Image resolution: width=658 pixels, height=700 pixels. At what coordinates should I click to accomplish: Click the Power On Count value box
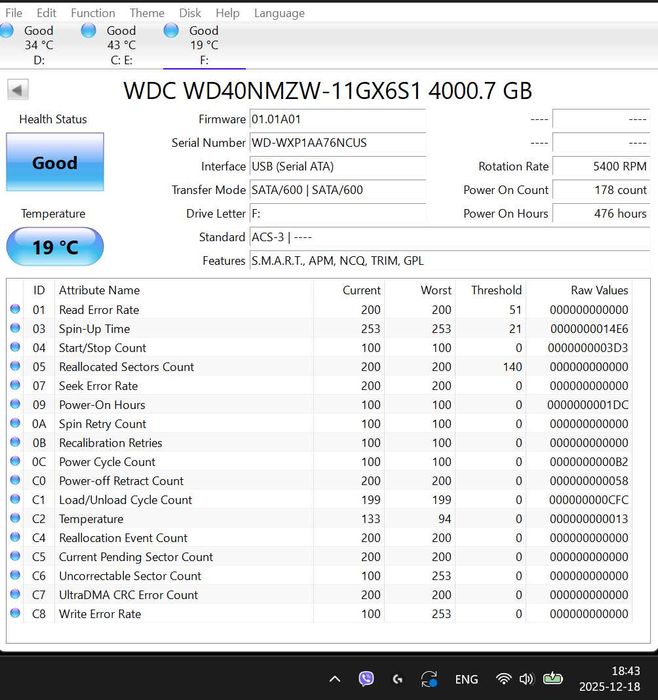[x=601, y=190]
